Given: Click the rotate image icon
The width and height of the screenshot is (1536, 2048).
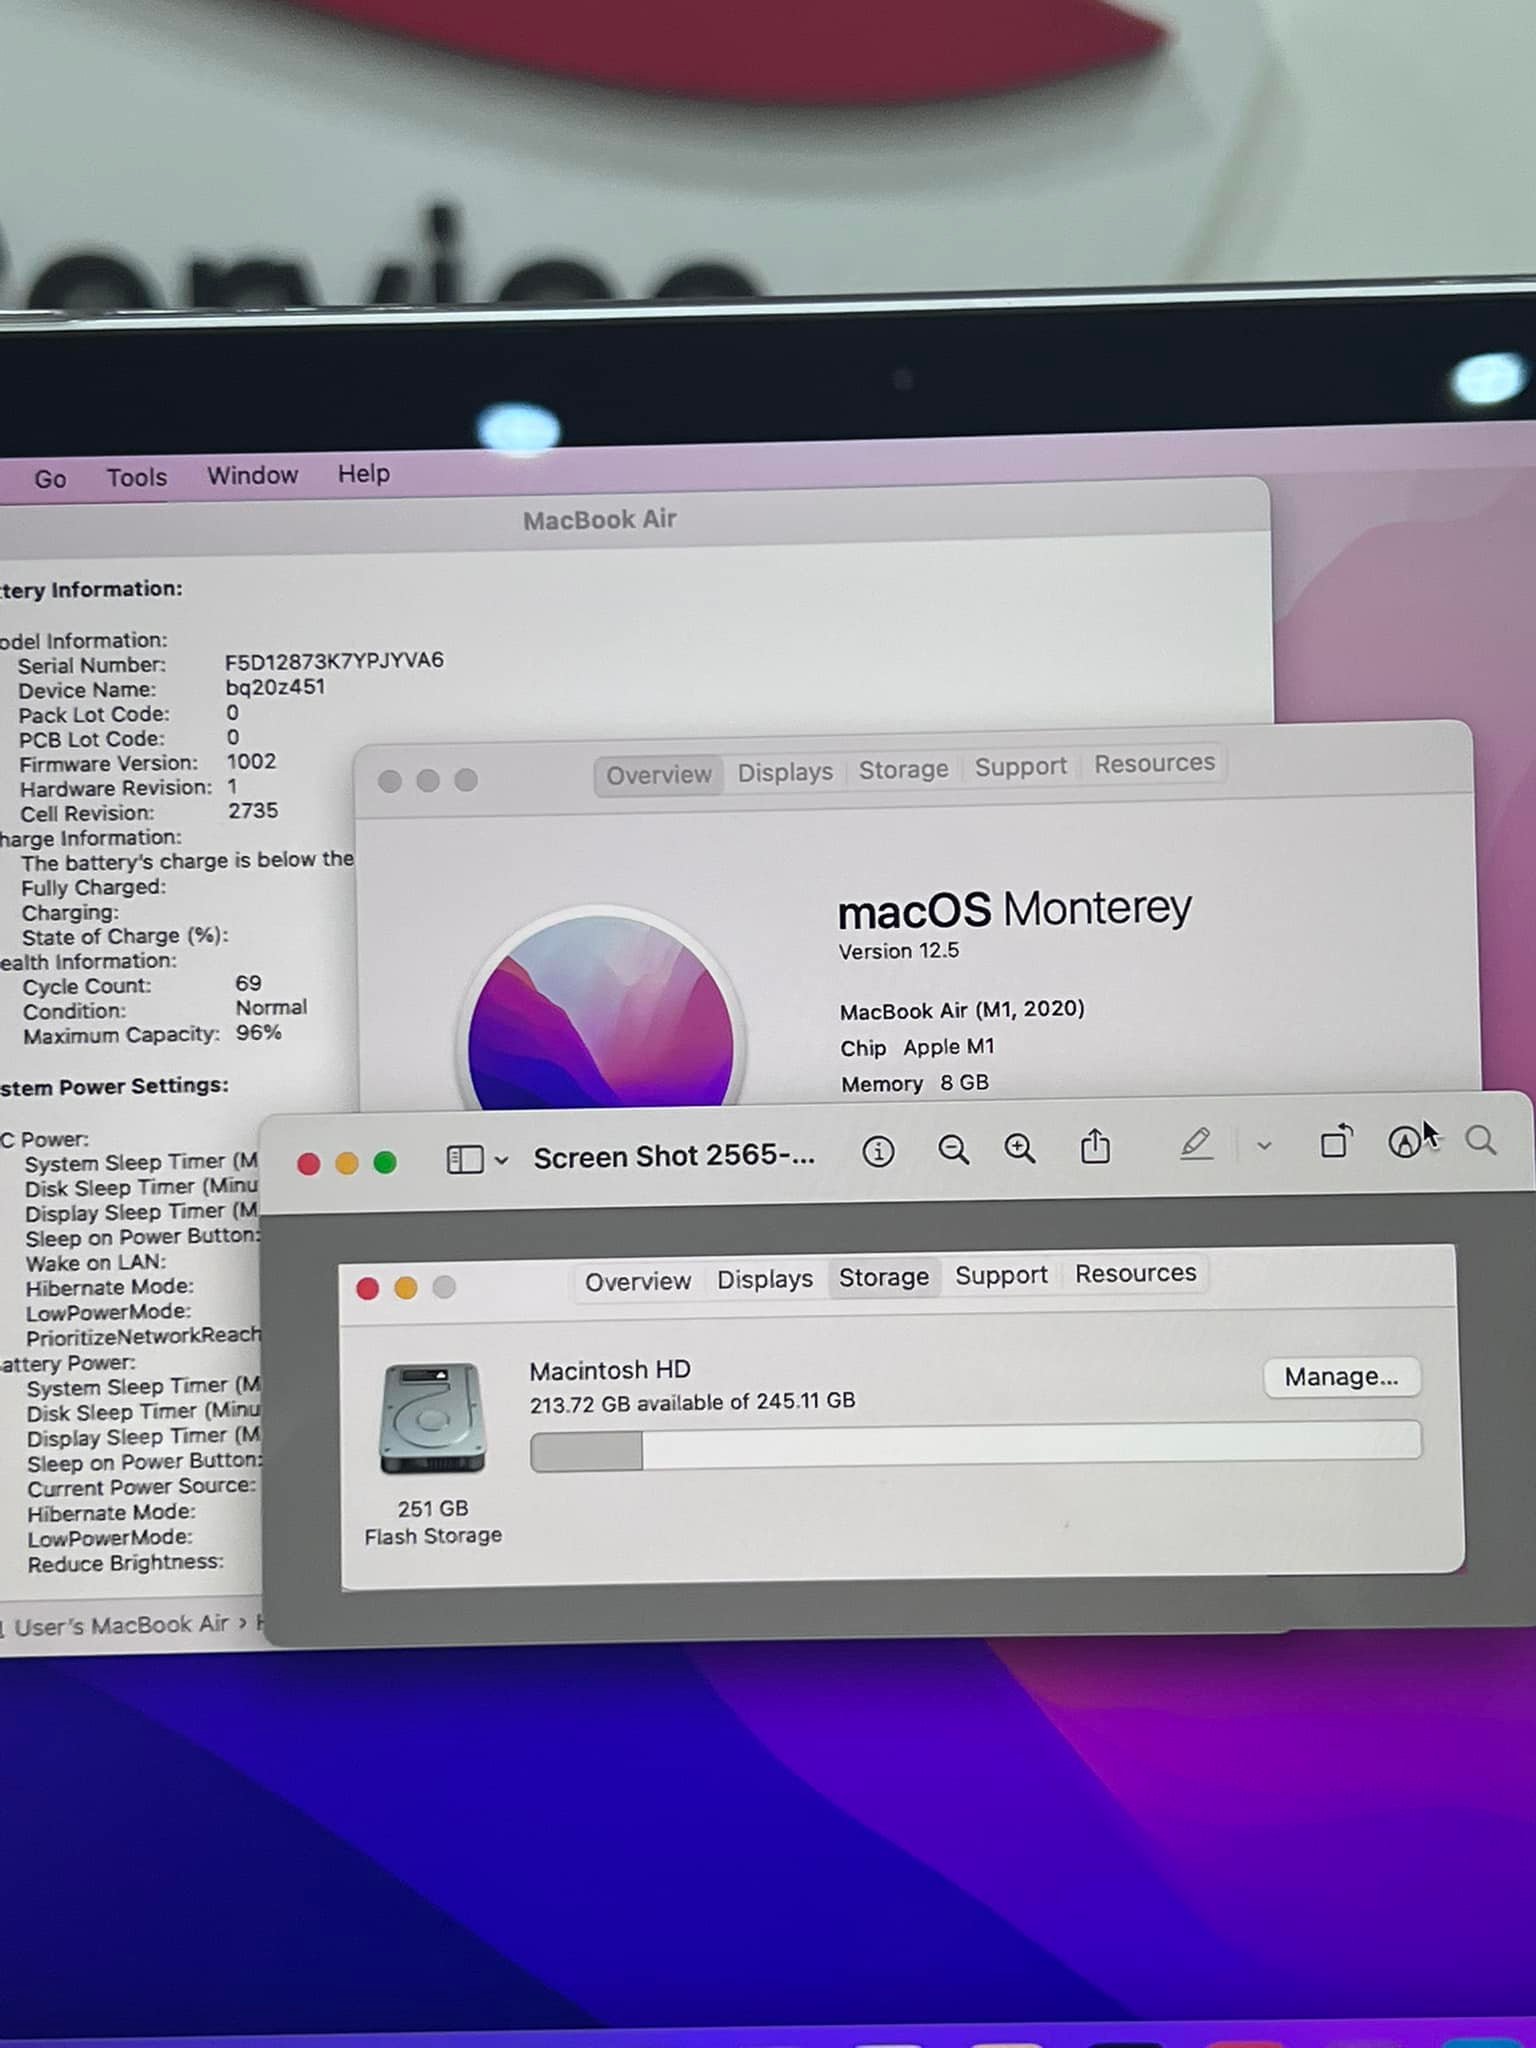Looking at the screenshot, I should (x=1335, y=1142).
